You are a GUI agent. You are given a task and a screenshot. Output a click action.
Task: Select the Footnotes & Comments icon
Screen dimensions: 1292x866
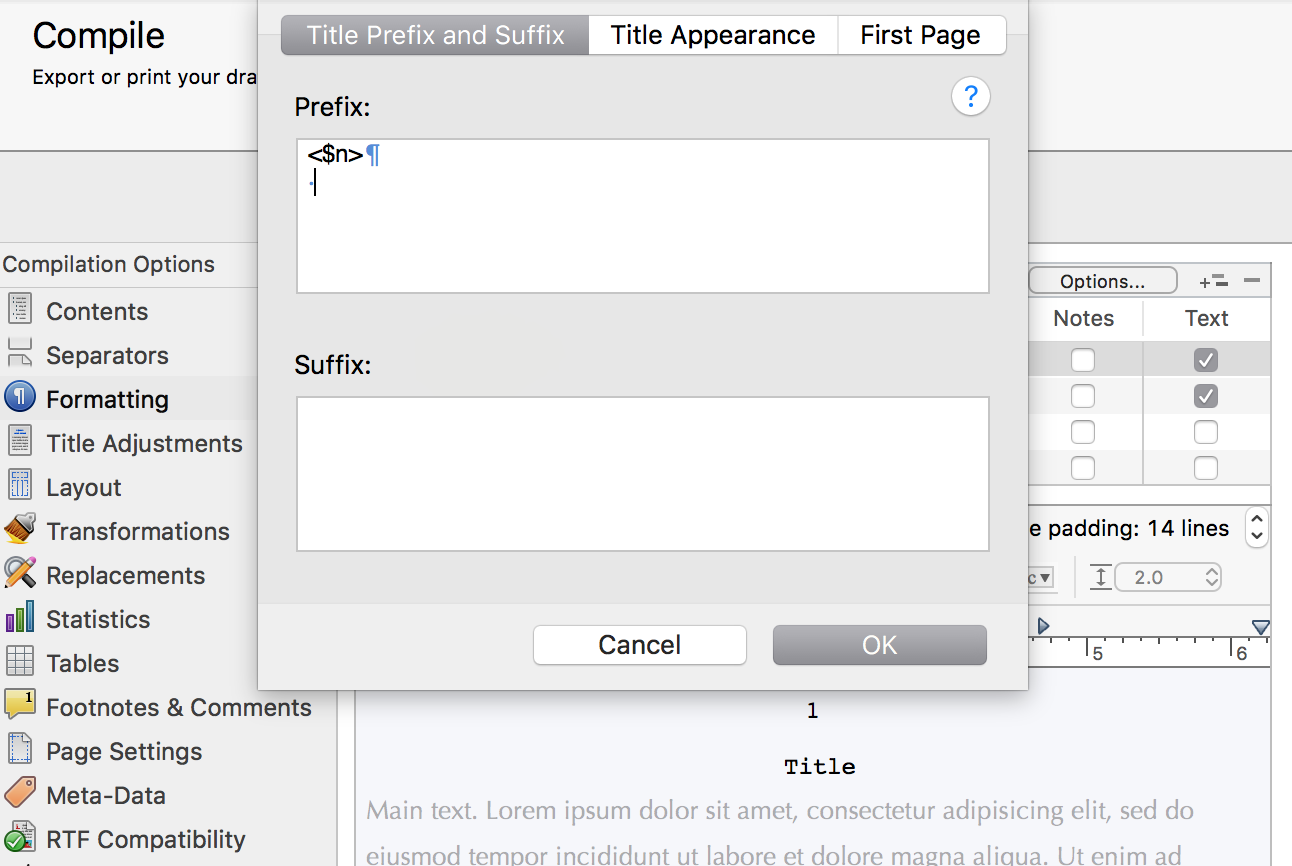click(x=20, y=705)
